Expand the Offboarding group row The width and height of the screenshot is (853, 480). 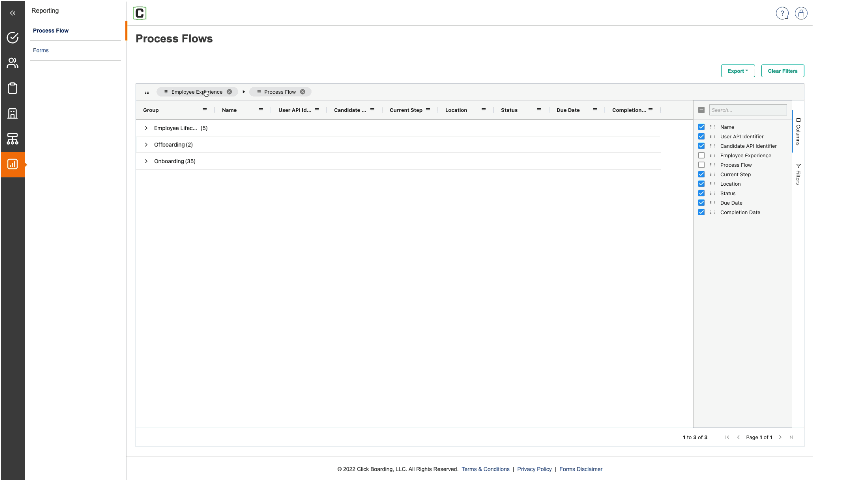click(146, 145)
